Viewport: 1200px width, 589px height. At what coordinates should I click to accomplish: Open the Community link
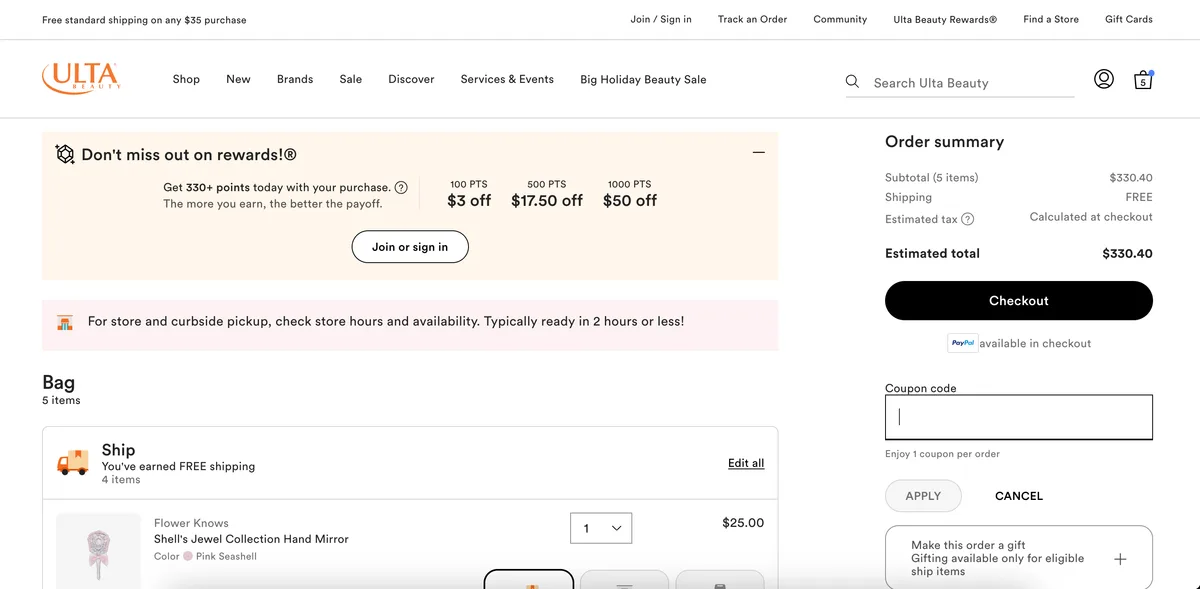tap(840, 19)
